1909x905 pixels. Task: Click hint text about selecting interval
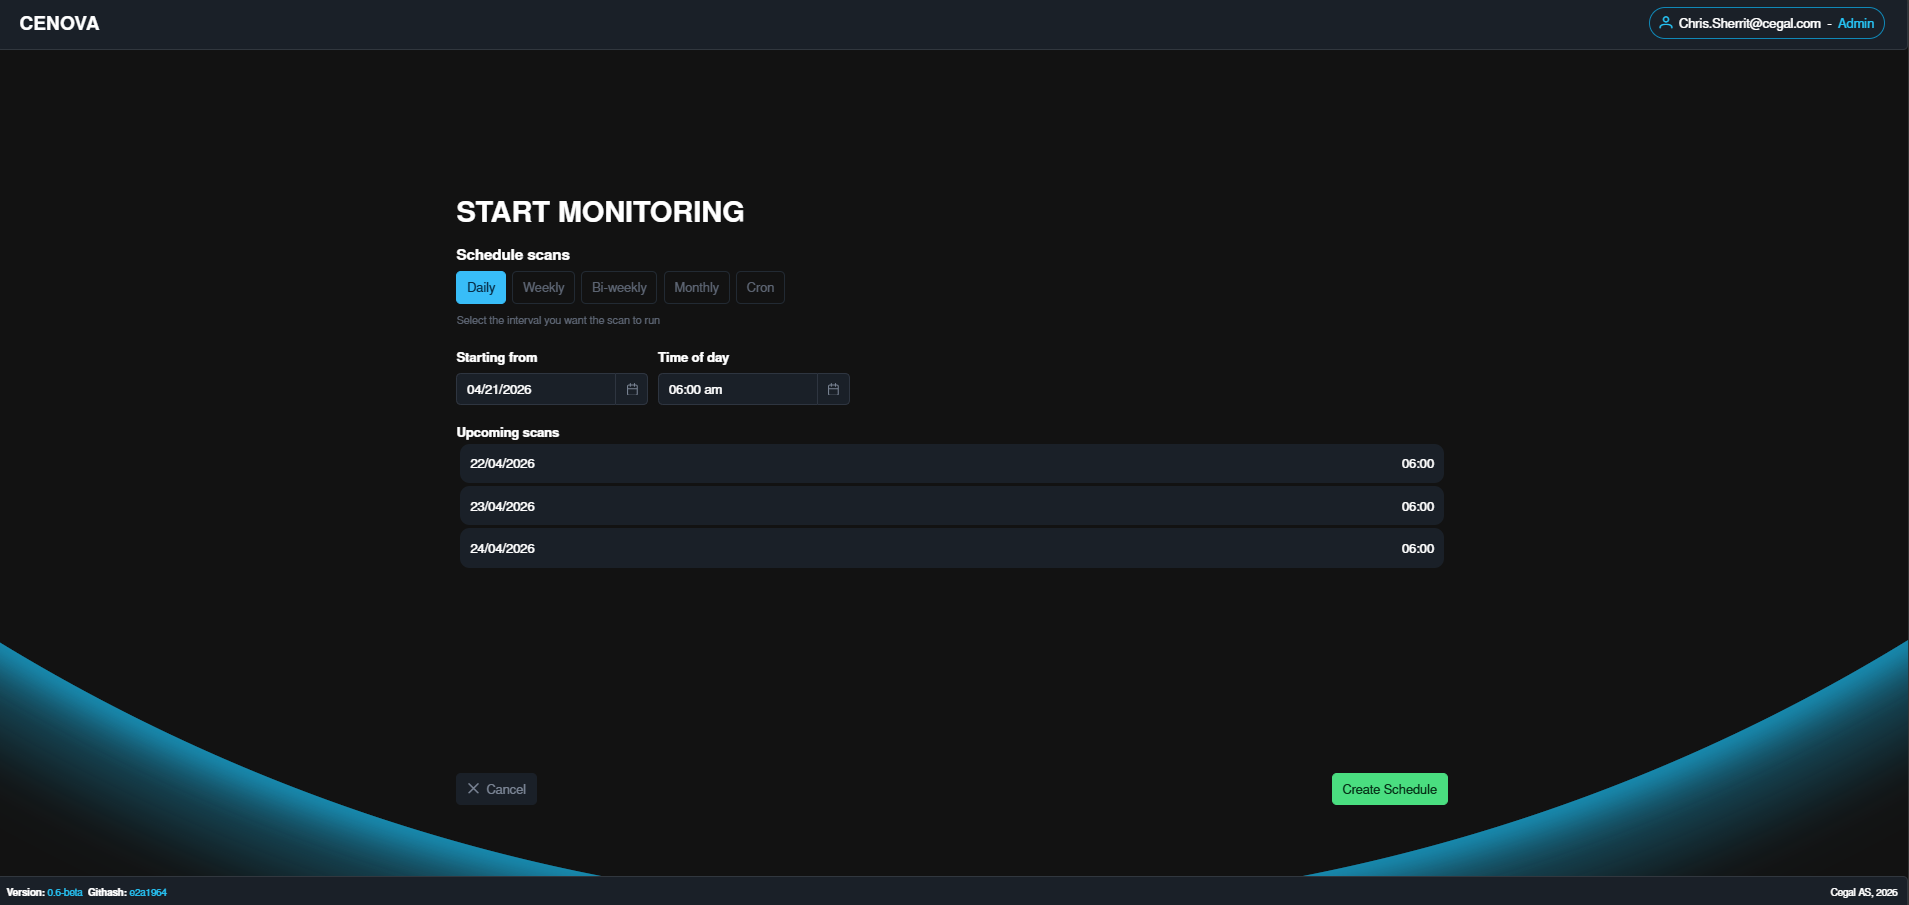click(x=558, y=320)
